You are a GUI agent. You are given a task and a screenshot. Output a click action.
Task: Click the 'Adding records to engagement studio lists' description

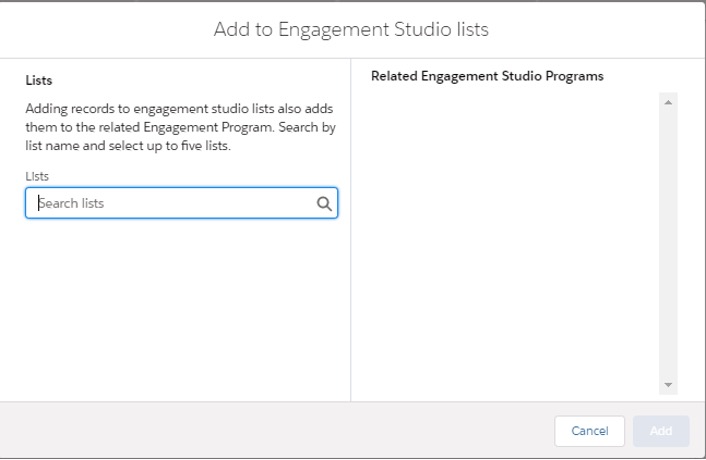pyautogui.click(x=181, y=127)
